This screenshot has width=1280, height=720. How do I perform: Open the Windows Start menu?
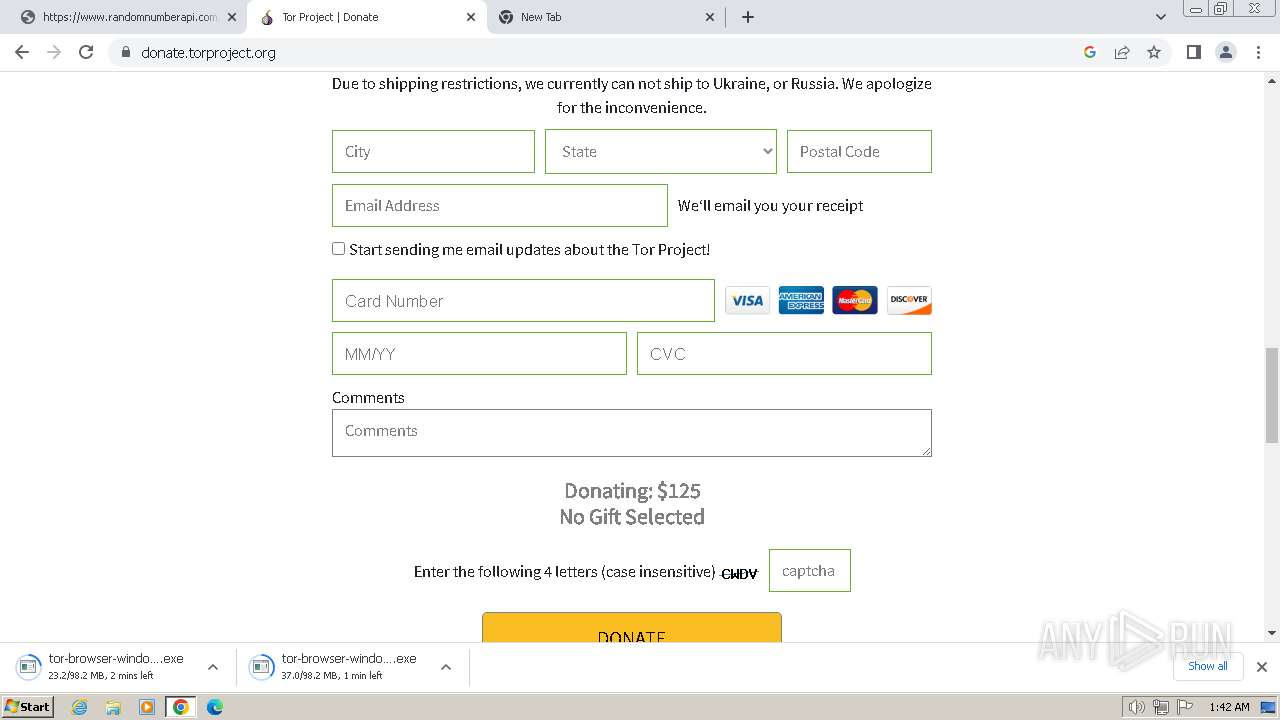point(27,707)
